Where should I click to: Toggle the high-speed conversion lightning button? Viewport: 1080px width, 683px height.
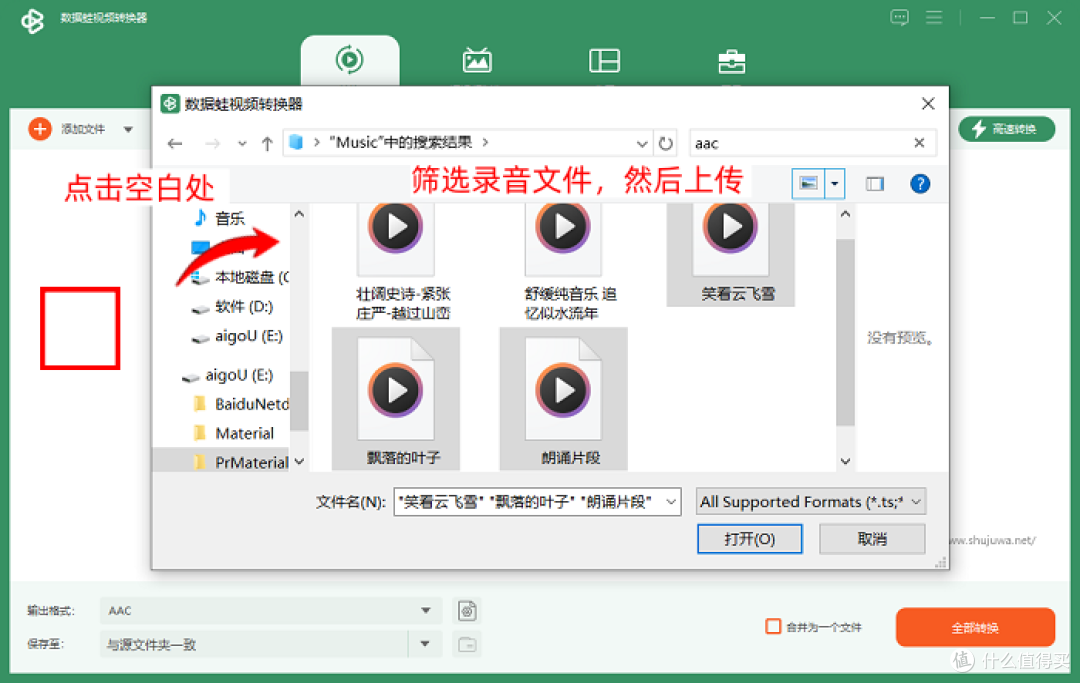[x=1006, y=129]
